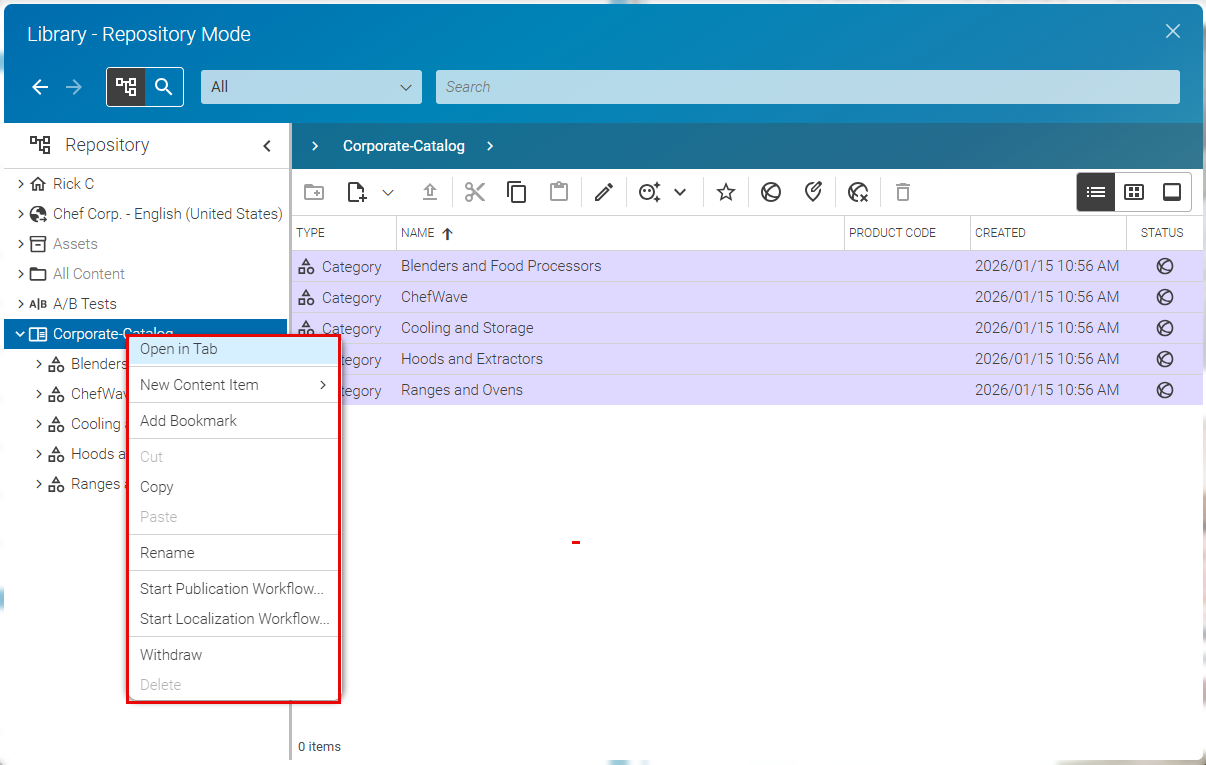Toggle the repository tree mode button

click(126, 87)
